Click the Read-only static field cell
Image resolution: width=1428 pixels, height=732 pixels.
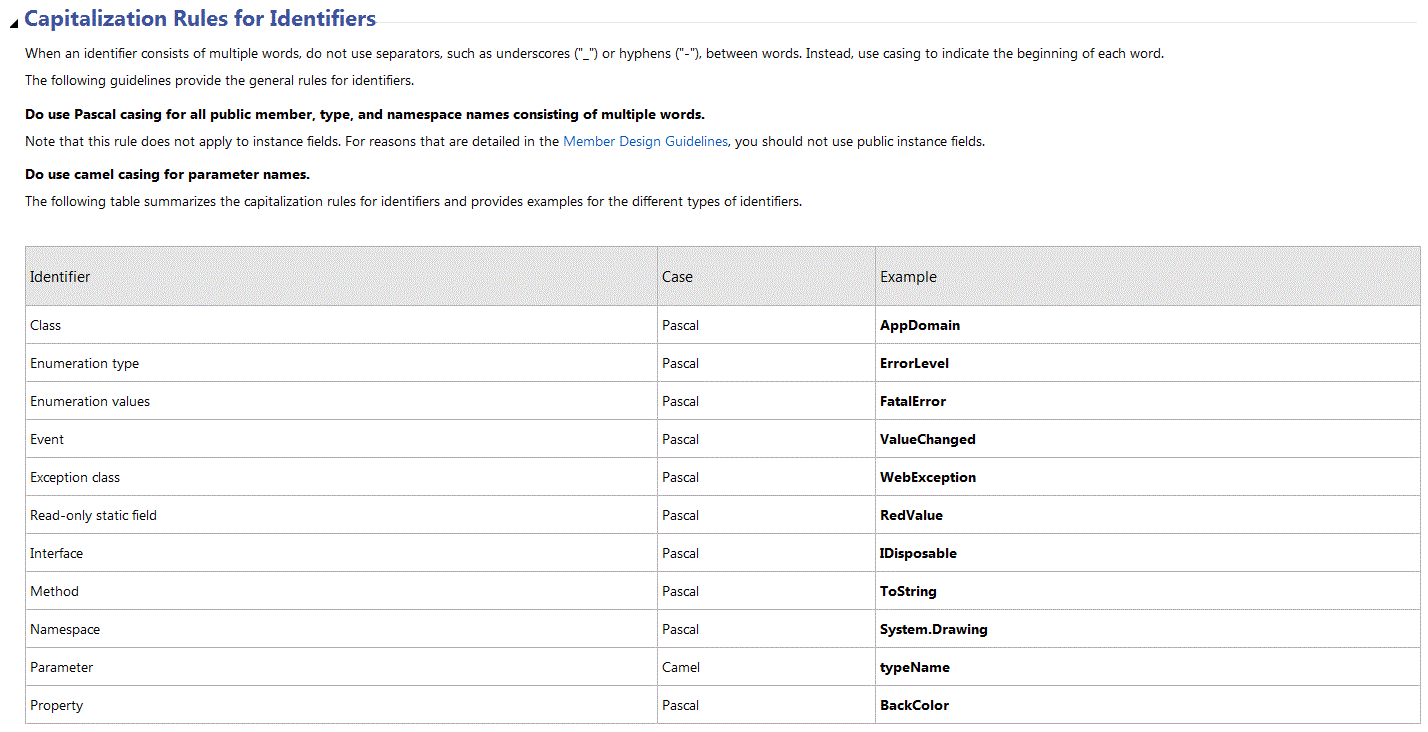tap(93, 516)
